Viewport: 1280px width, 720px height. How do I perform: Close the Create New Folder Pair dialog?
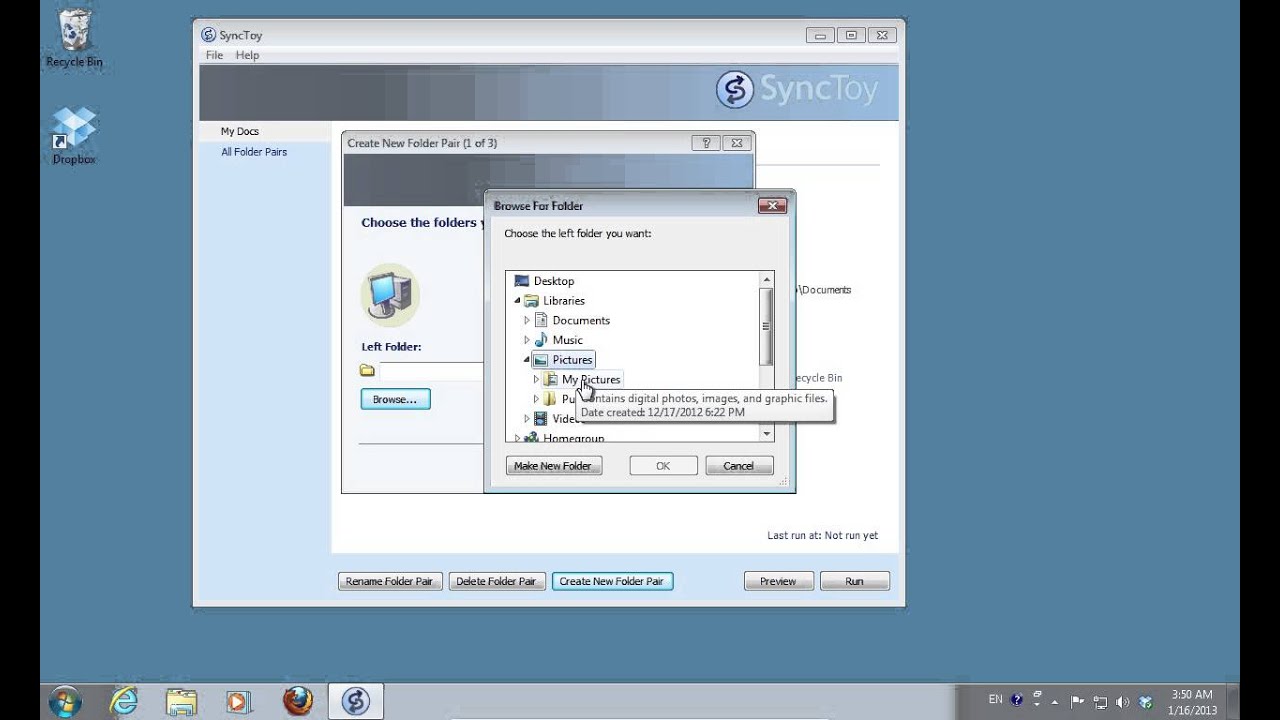click(x=736, y=143)
